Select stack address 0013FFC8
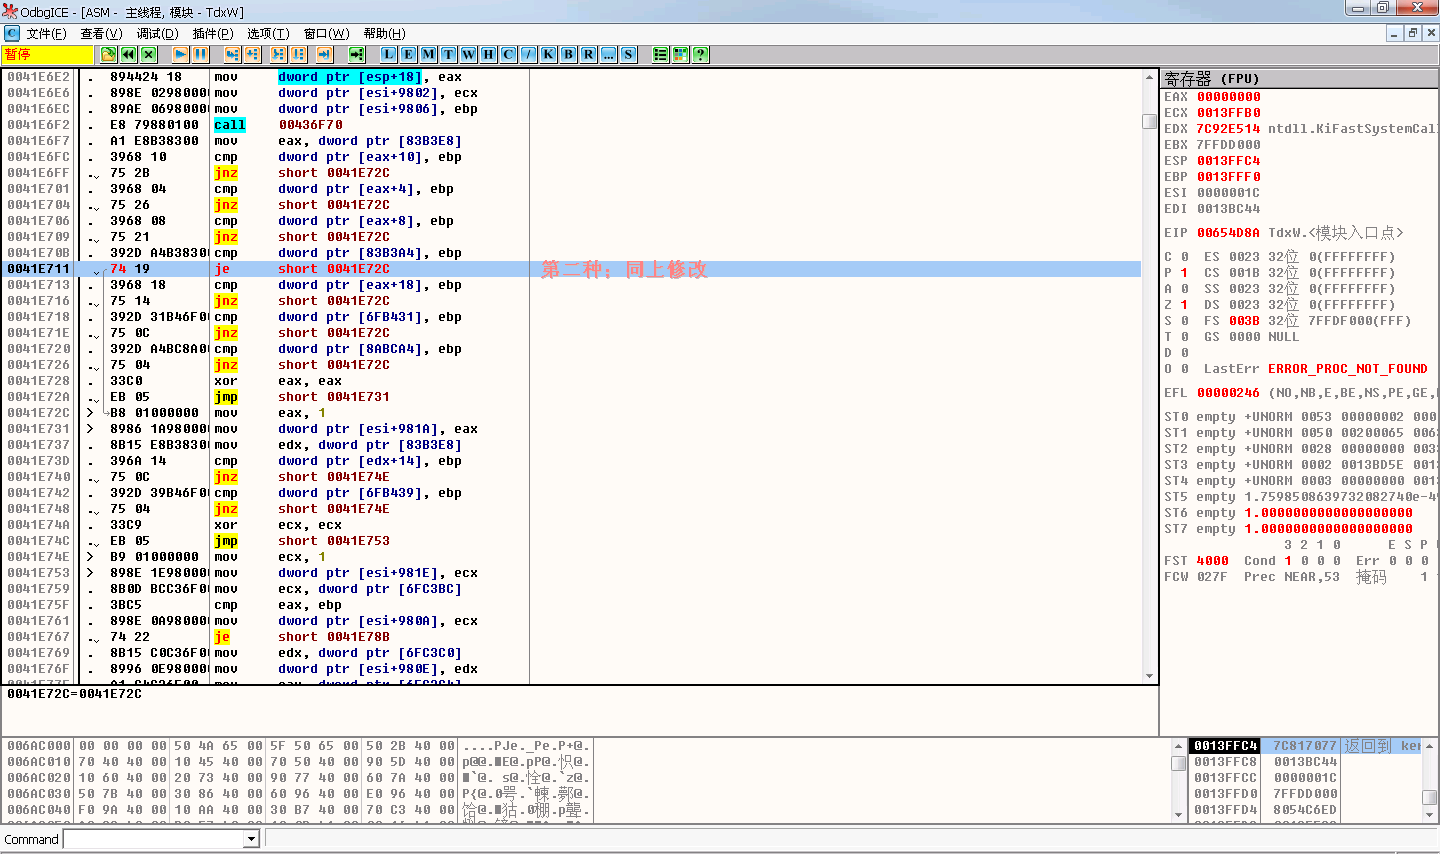1440x854 pixels. (1226, 762)
